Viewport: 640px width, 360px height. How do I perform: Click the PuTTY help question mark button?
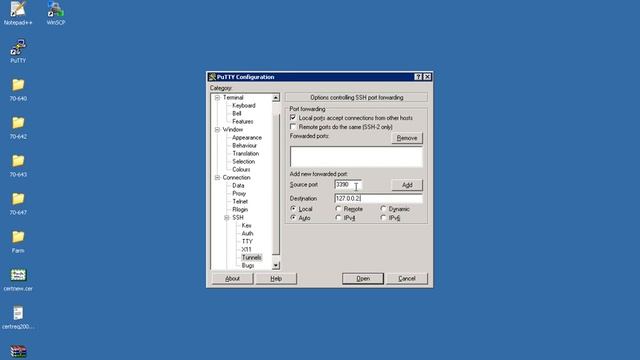418,77
